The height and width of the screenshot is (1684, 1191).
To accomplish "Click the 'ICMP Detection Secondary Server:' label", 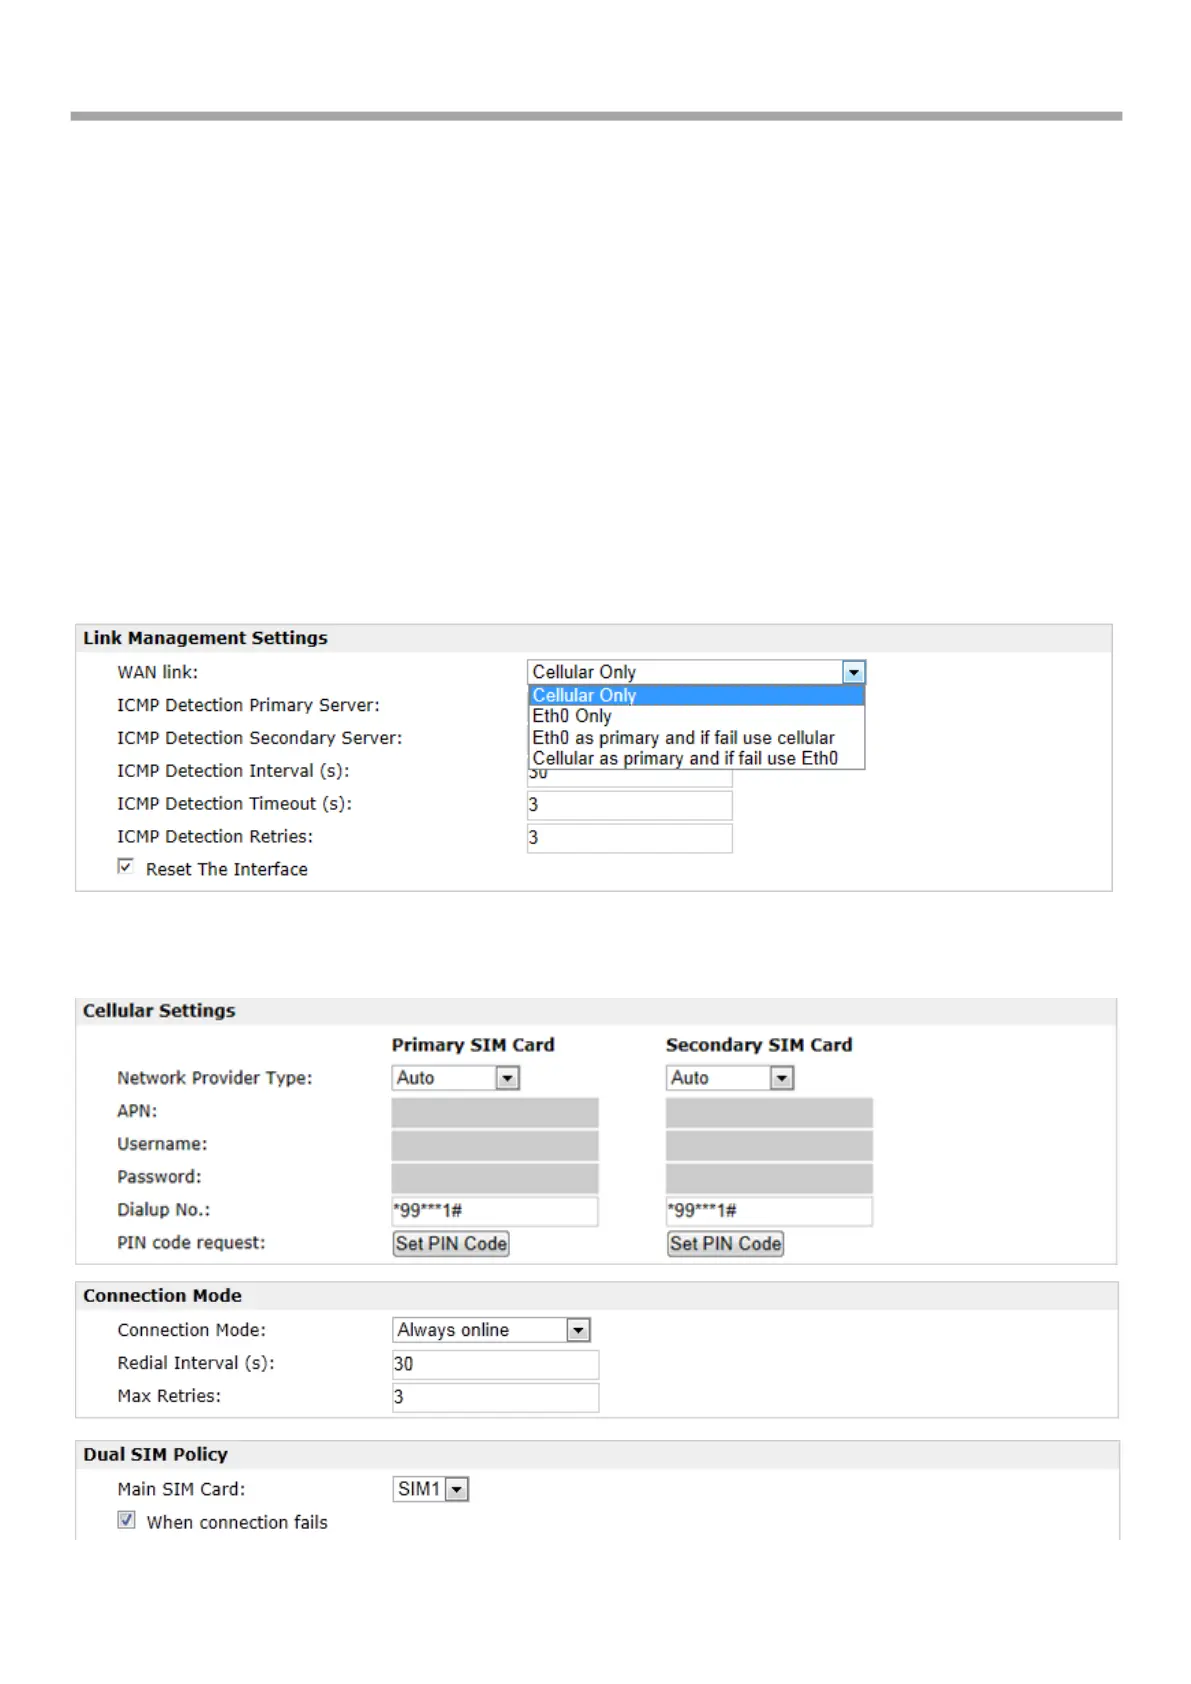I will [x=259, y=738].
